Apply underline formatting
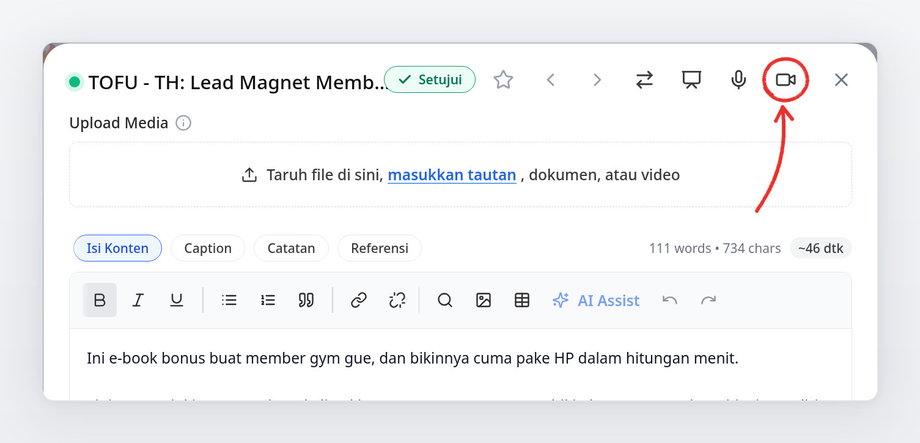The width and height of the screenshot is (920, 443). pos(177,300)
